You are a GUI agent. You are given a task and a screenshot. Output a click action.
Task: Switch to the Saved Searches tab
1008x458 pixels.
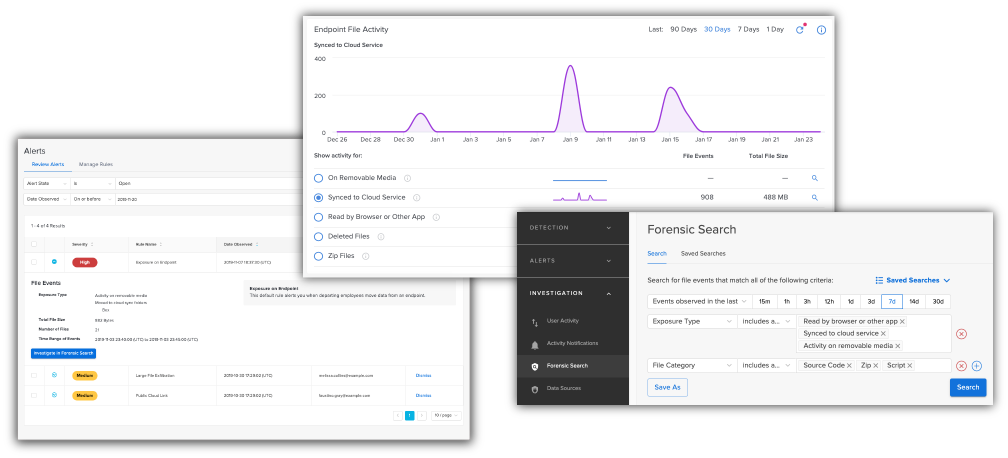point(703,254)
